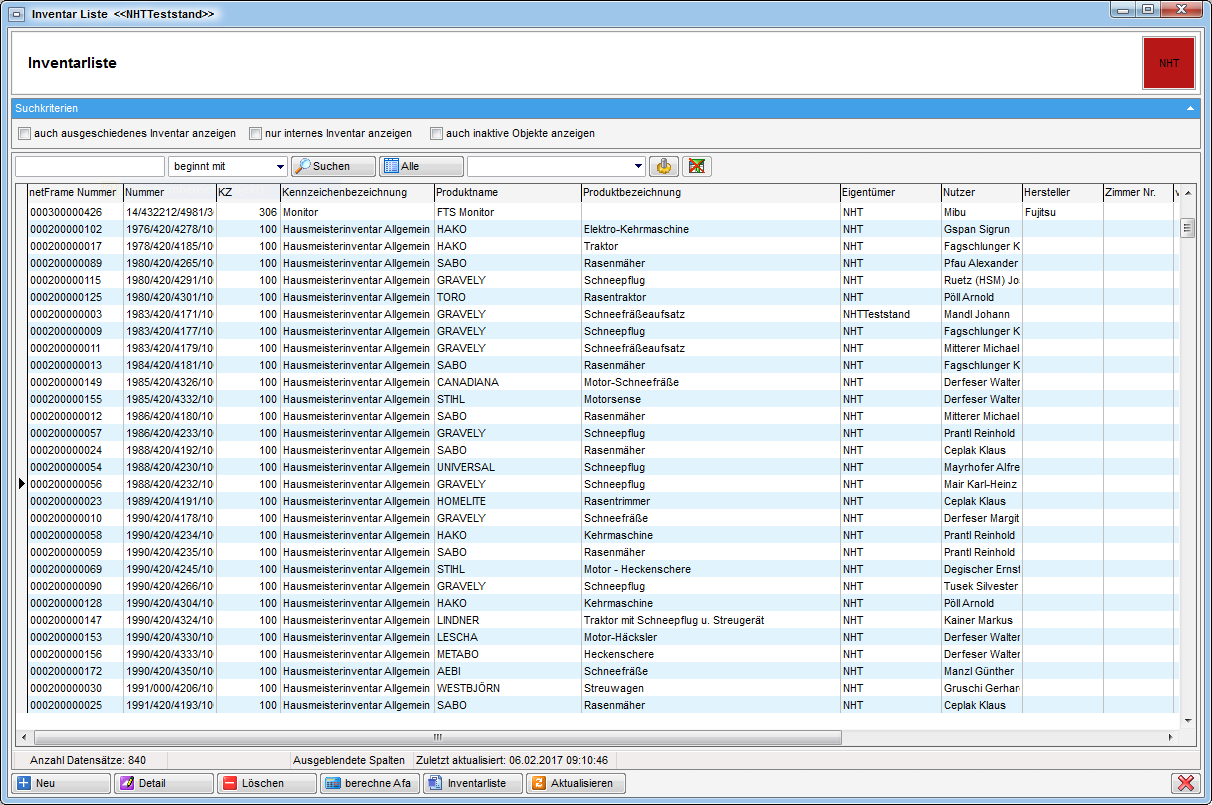Image resolution: width=1212 pixels, height=805 pixels.
Task: Select the 'Elektro-Kehrmaschine' cell
Action: tap(710, 230)
